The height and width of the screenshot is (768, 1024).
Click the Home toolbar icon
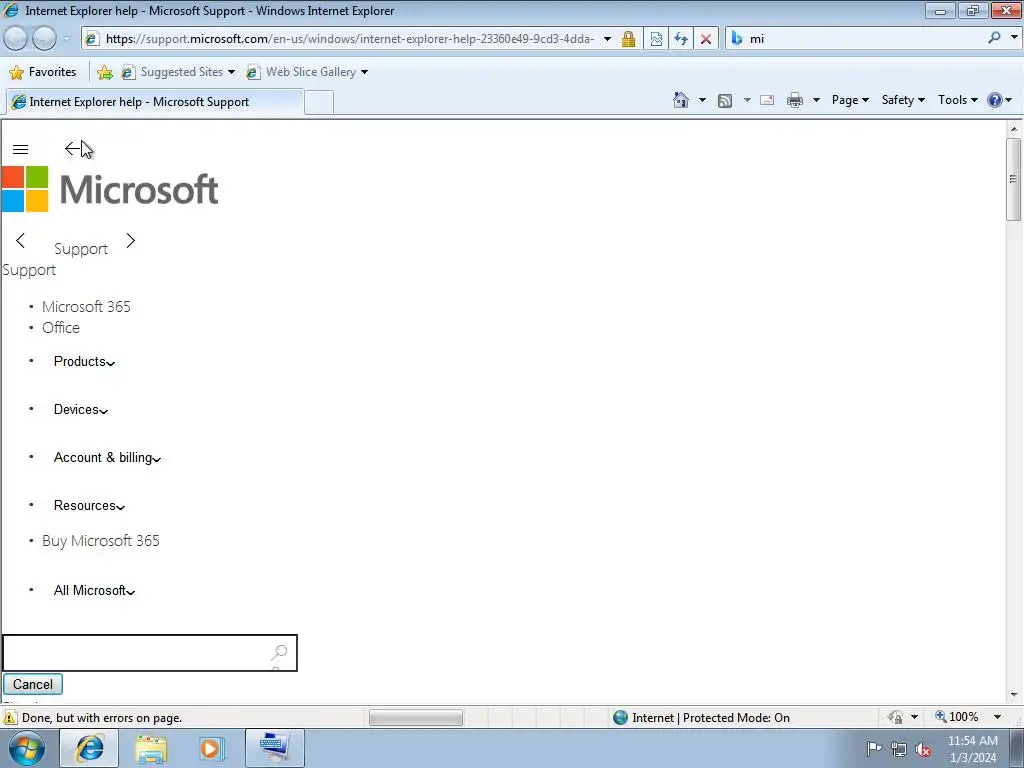[x=680, y=100]
